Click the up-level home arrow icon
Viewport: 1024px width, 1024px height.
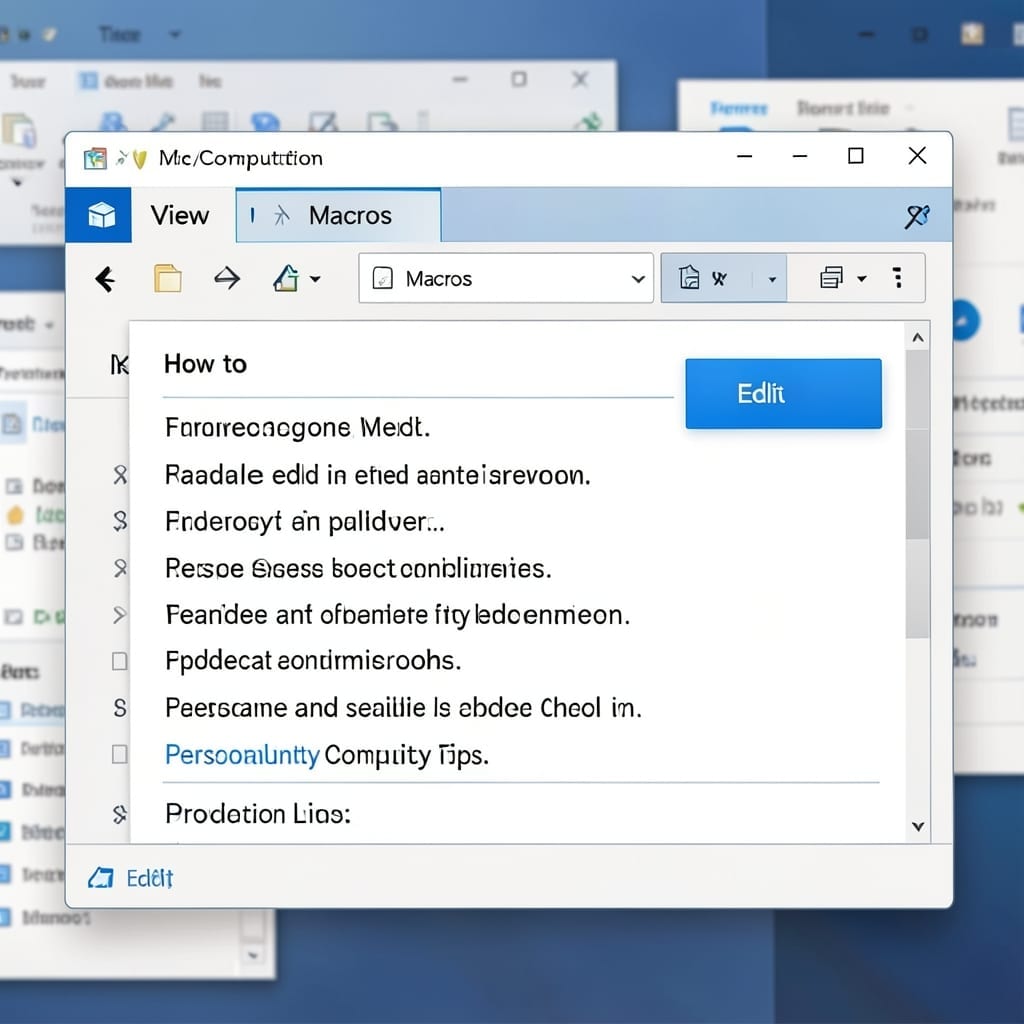(286, 278)
